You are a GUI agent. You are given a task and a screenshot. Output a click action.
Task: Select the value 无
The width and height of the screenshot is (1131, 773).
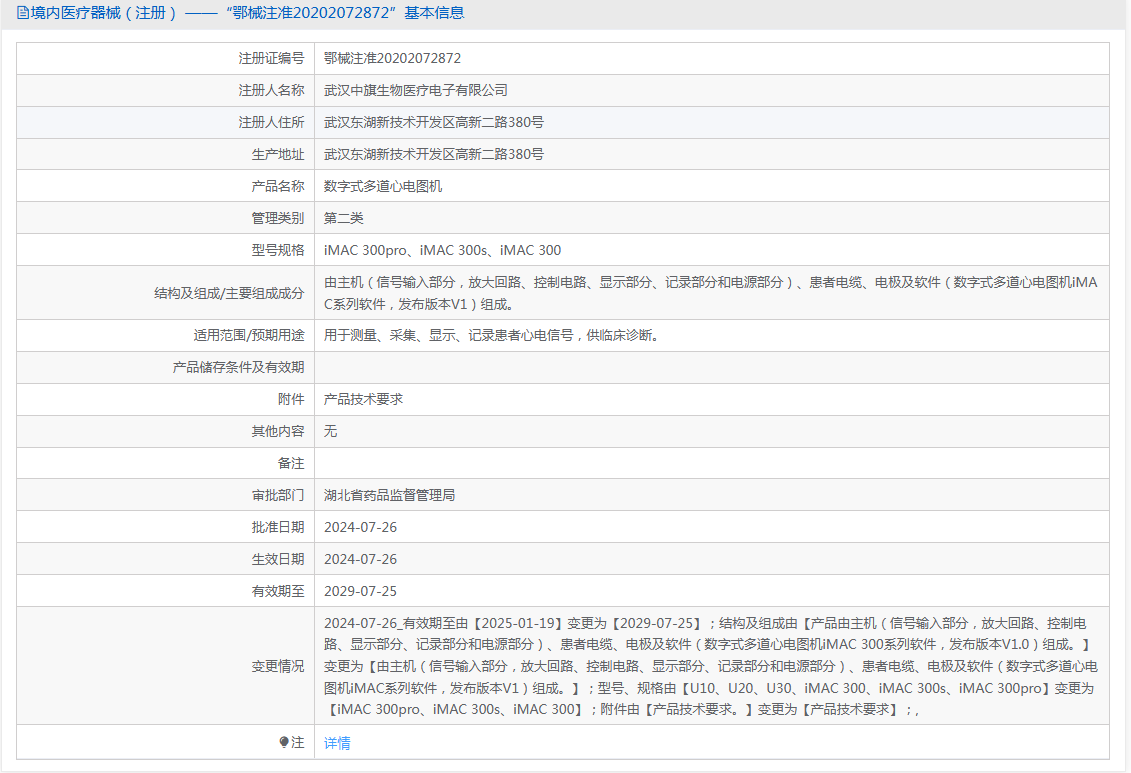[330, 431]
